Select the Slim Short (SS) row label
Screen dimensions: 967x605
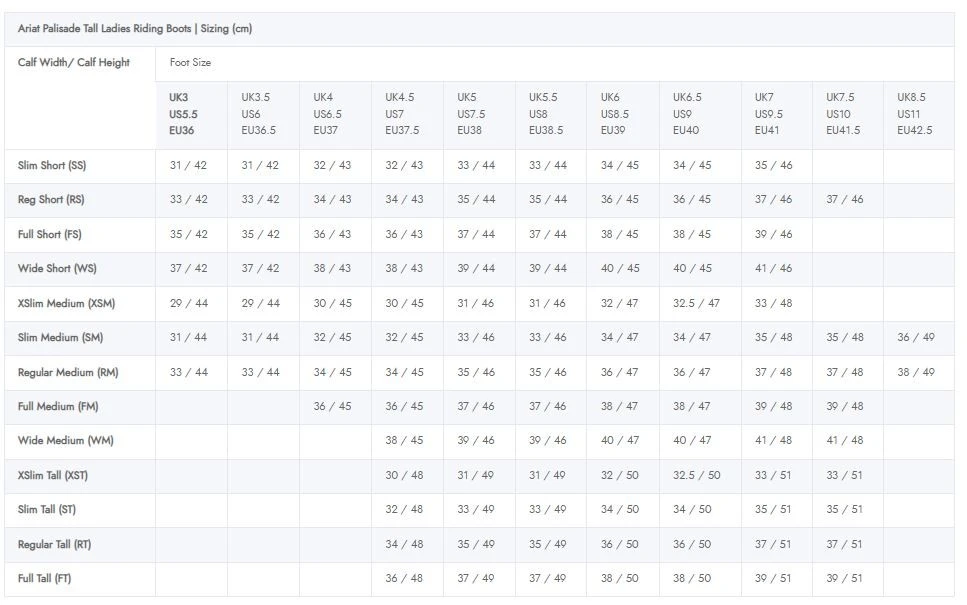tap(52, 165)
